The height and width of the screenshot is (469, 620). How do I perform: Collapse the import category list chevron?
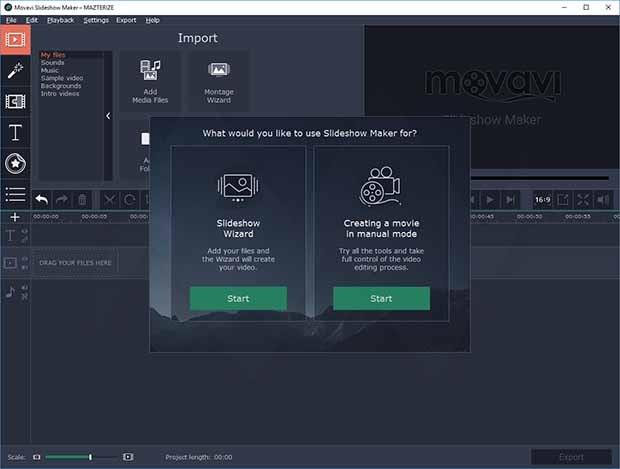[108, 116]
